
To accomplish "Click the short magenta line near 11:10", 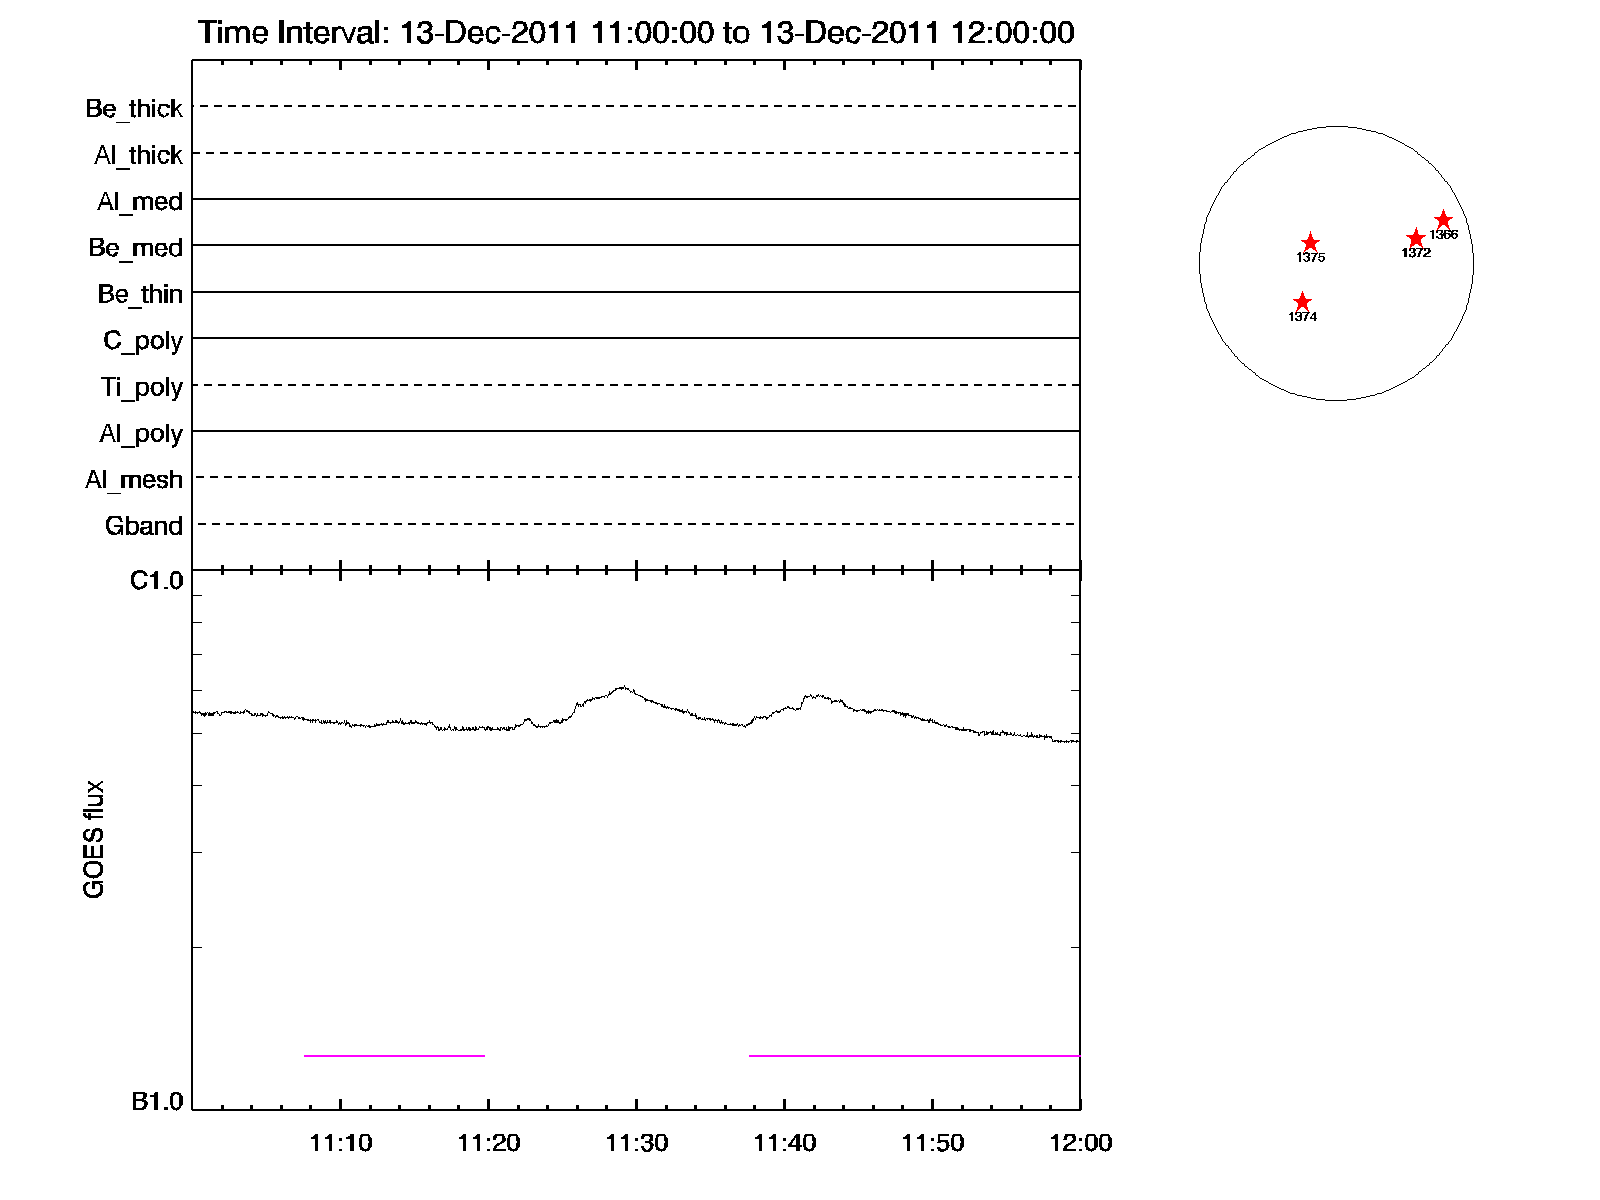I will tap(394, 1055).
